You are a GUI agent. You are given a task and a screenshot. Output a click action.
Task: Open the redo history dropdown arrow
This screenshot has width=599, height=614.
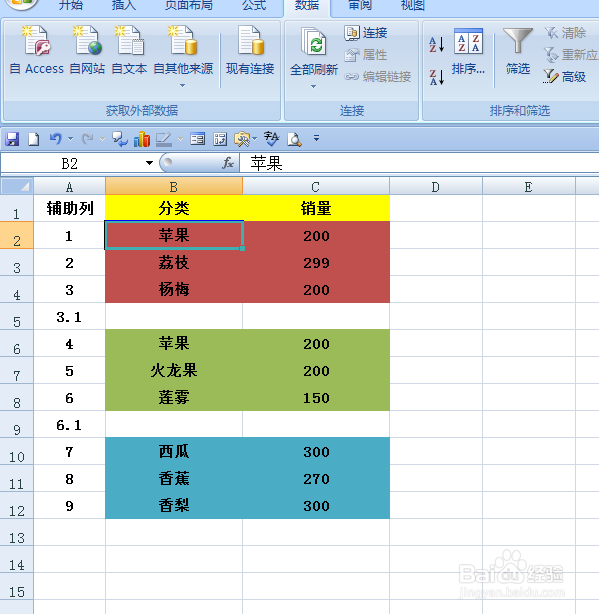pos(102,139)
